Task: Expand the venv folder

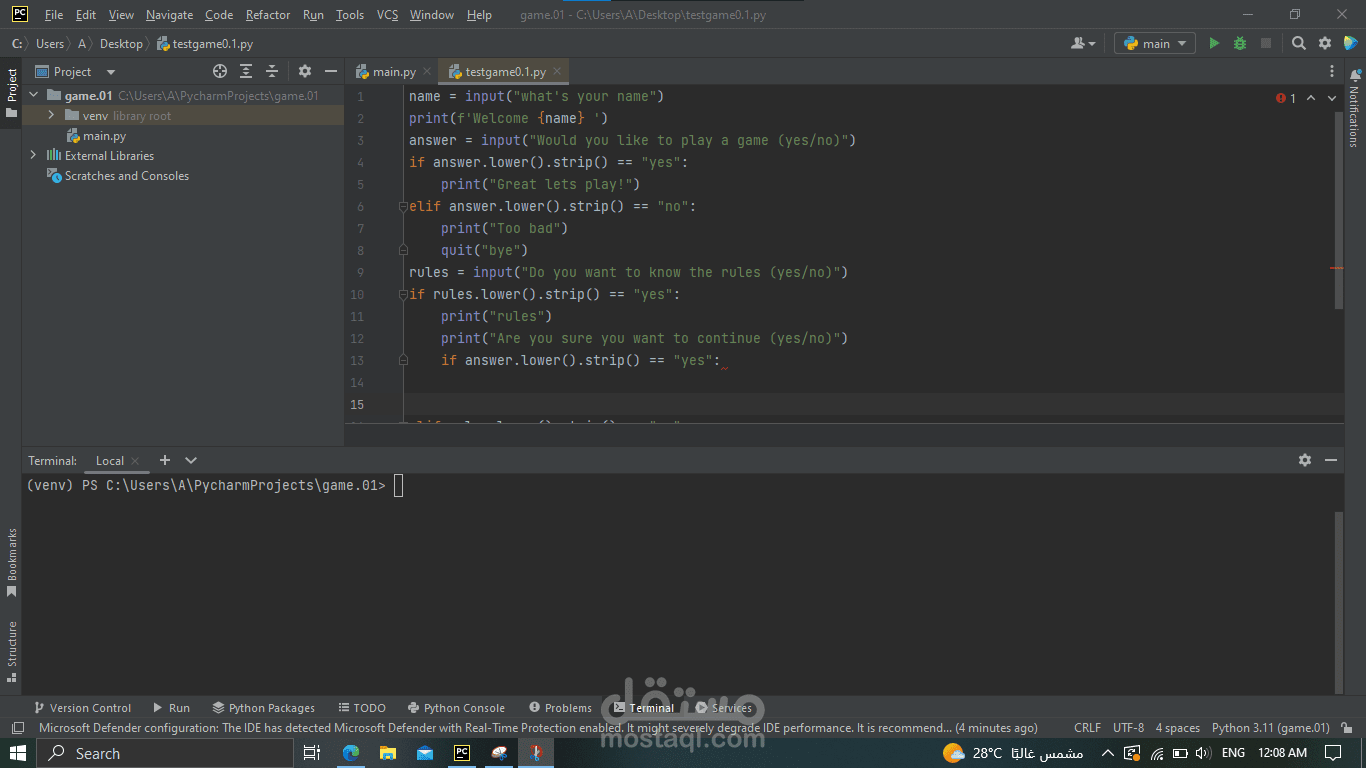Action: coord(51,116)
